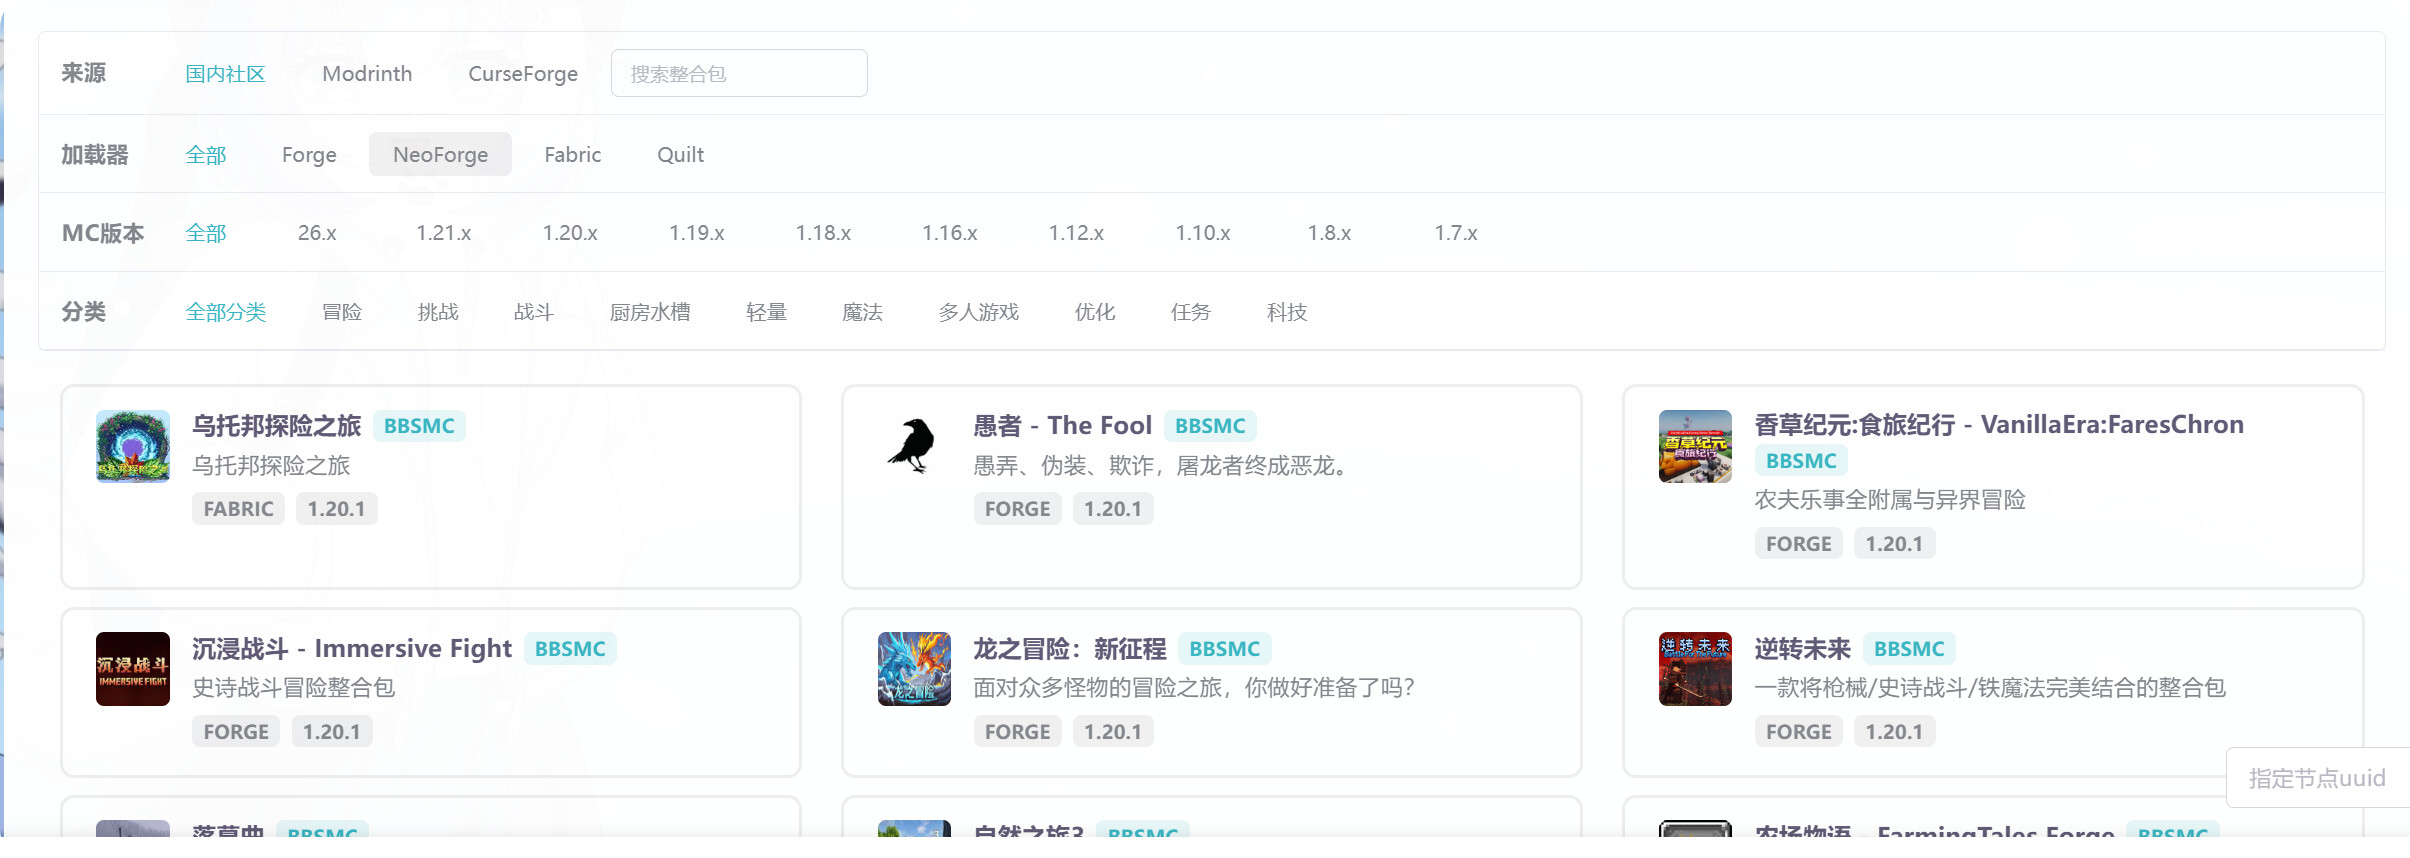Screen dimensions: 2410x858
Task: Filter by the 魔法 category
Action: coord(862,312)
